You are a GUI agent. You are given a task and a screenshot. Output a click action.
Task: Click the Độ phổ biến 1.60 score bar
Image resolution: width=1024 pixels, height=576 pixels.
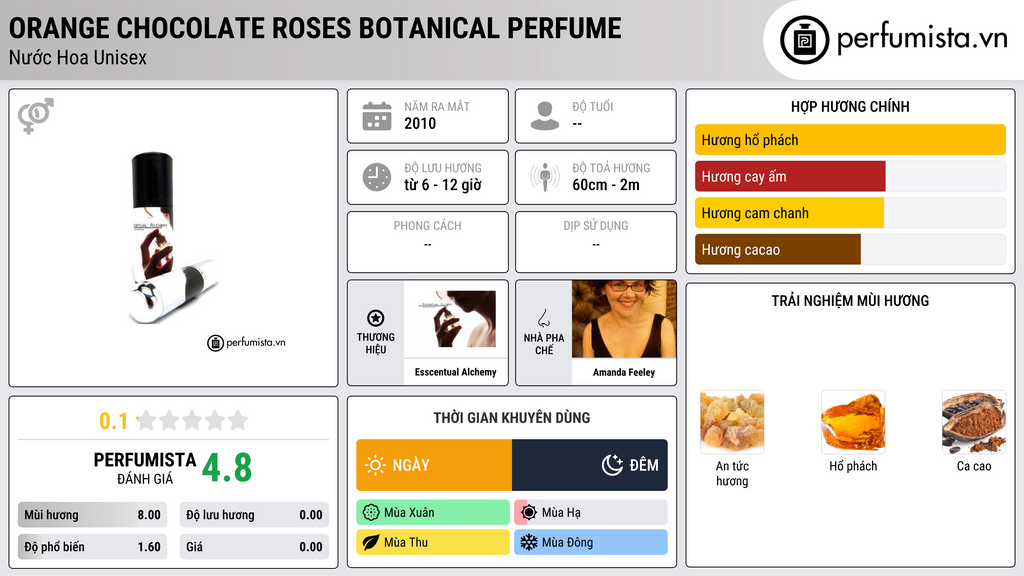click(x=93, y=547)
